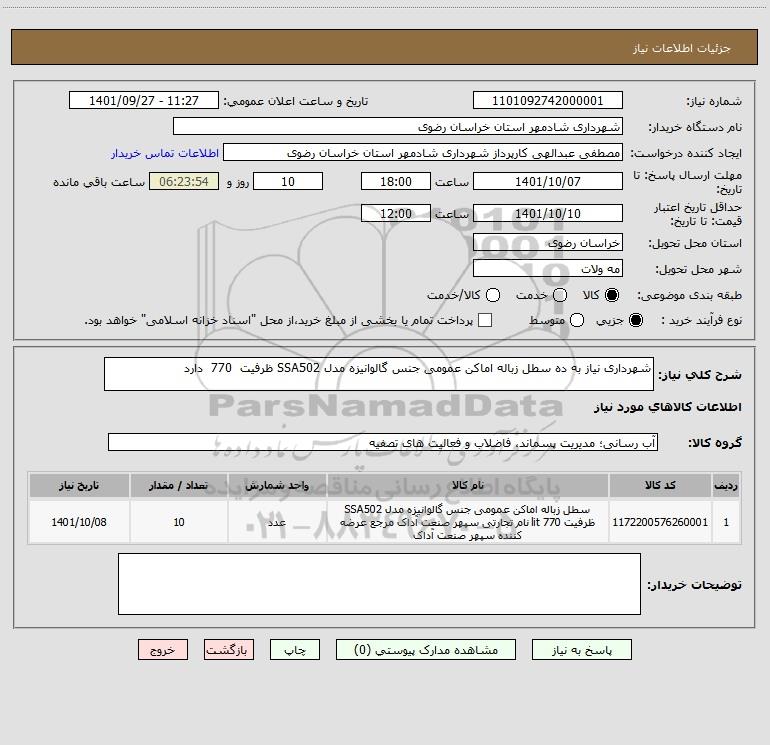Click the پاسخ به نیاز button
Image resolution: width=770 pixels, height=745 pixels.
tap(582, 650)
